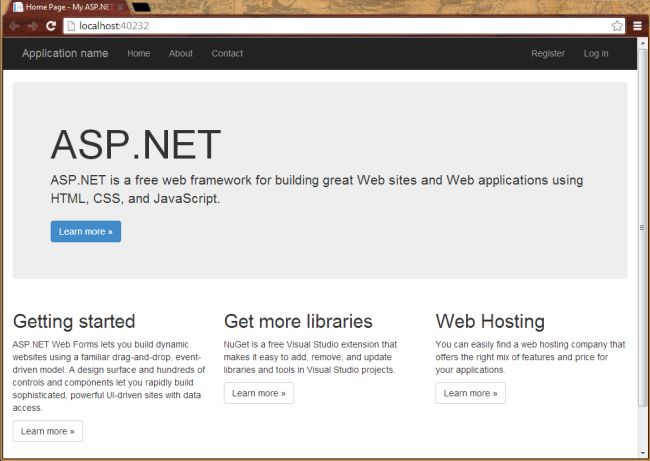Open the Chrome hamburger menu
The image size is (650, 461).
tap(638, 26)
